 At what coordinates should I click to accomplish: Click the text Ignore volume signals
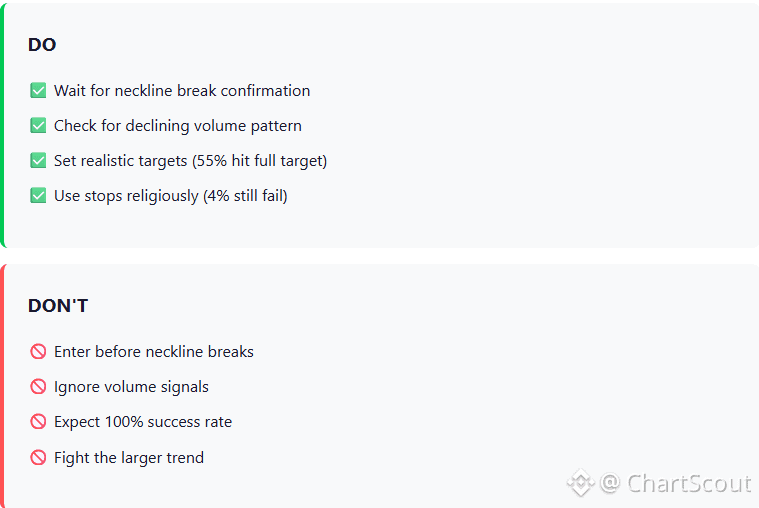click(131, 387)
